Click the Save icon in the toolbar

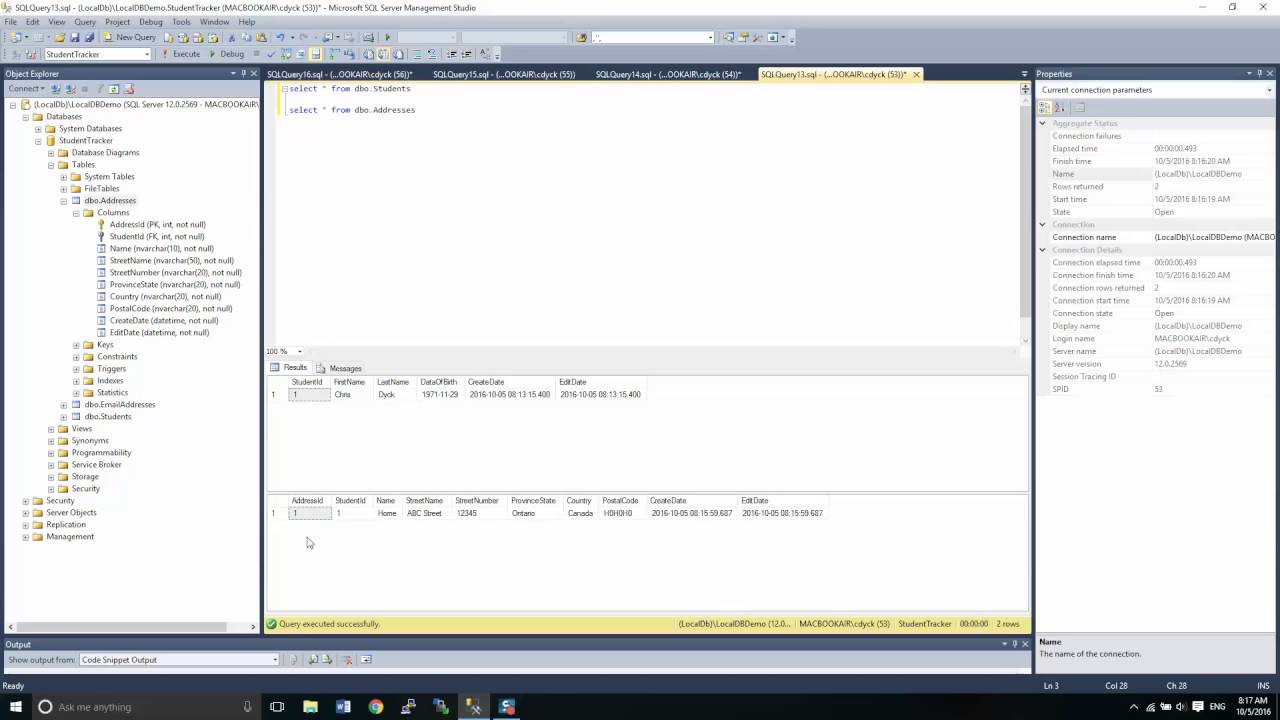point(75,37)
